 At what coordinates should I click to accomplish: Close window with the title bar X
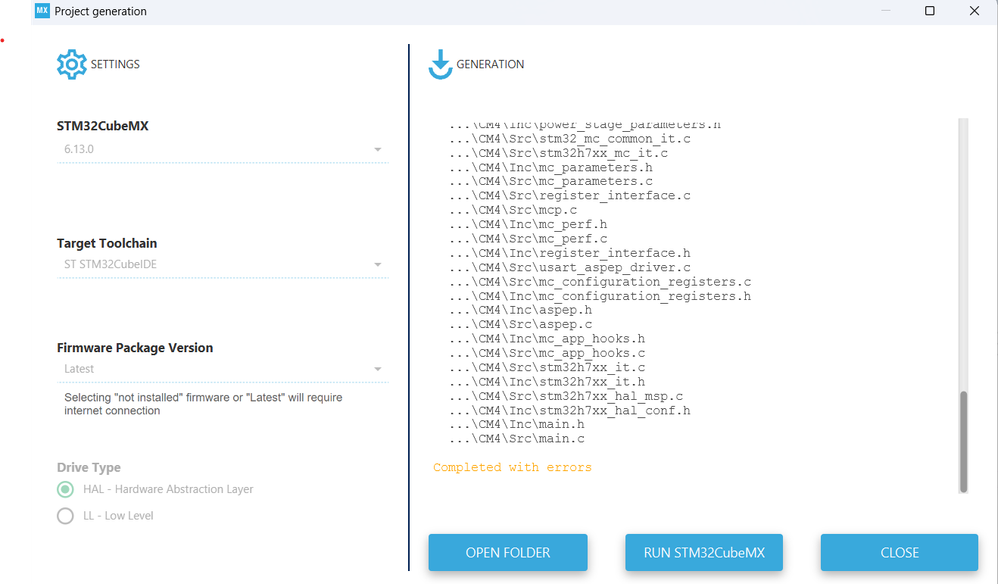click(974, 11)
